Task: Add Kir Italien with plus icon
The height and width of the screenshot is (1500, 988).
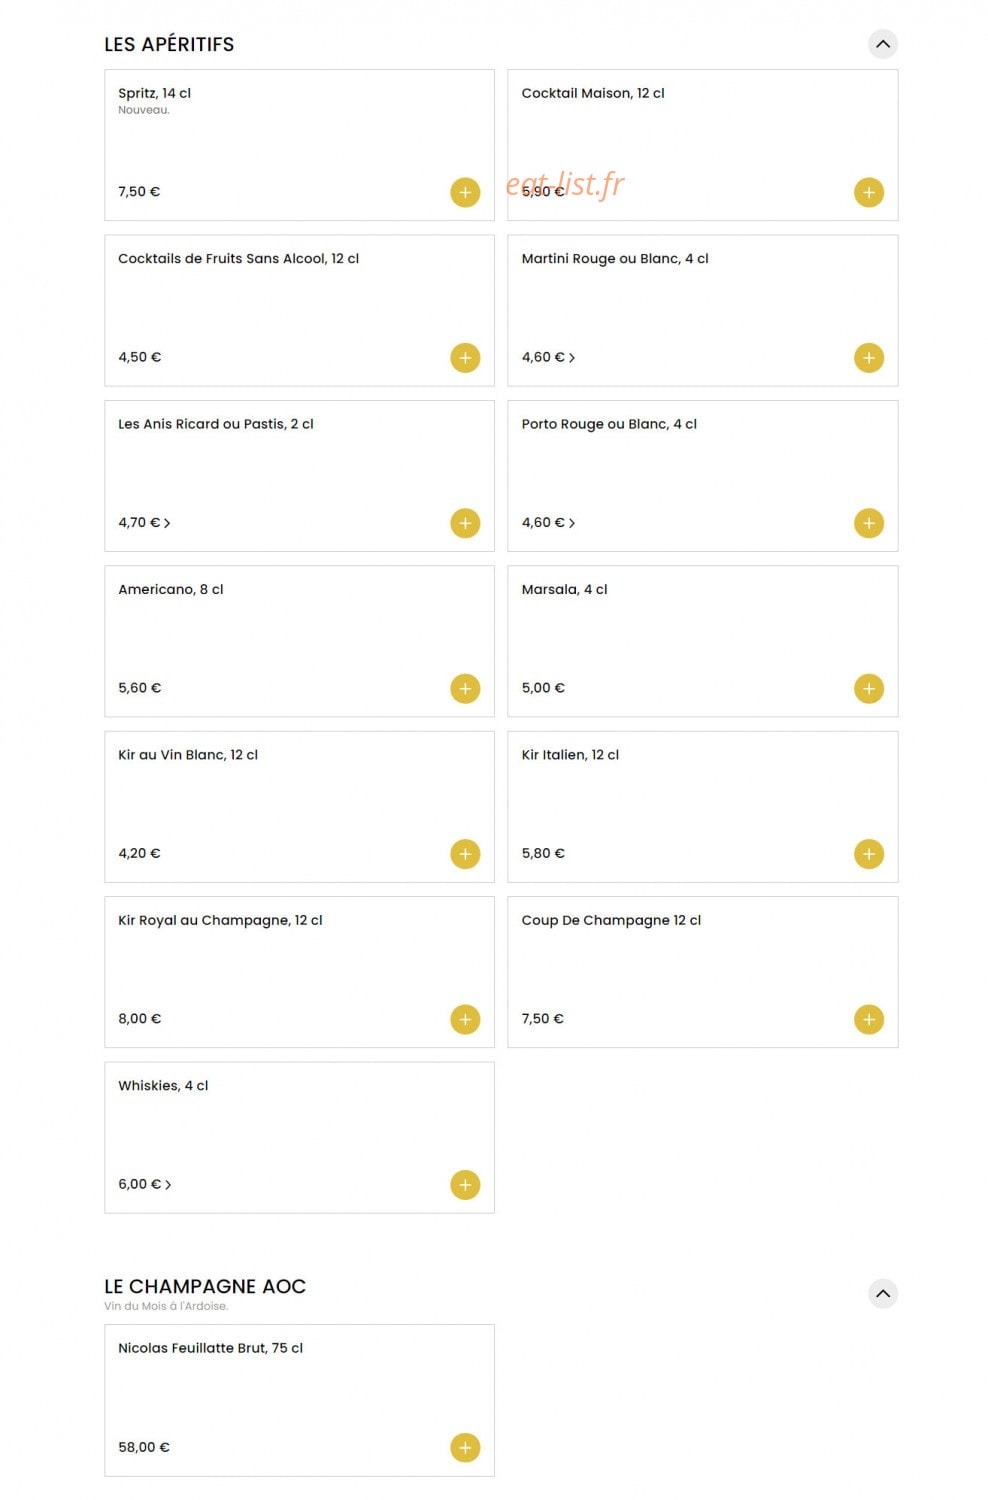Action: coord(868,853)
